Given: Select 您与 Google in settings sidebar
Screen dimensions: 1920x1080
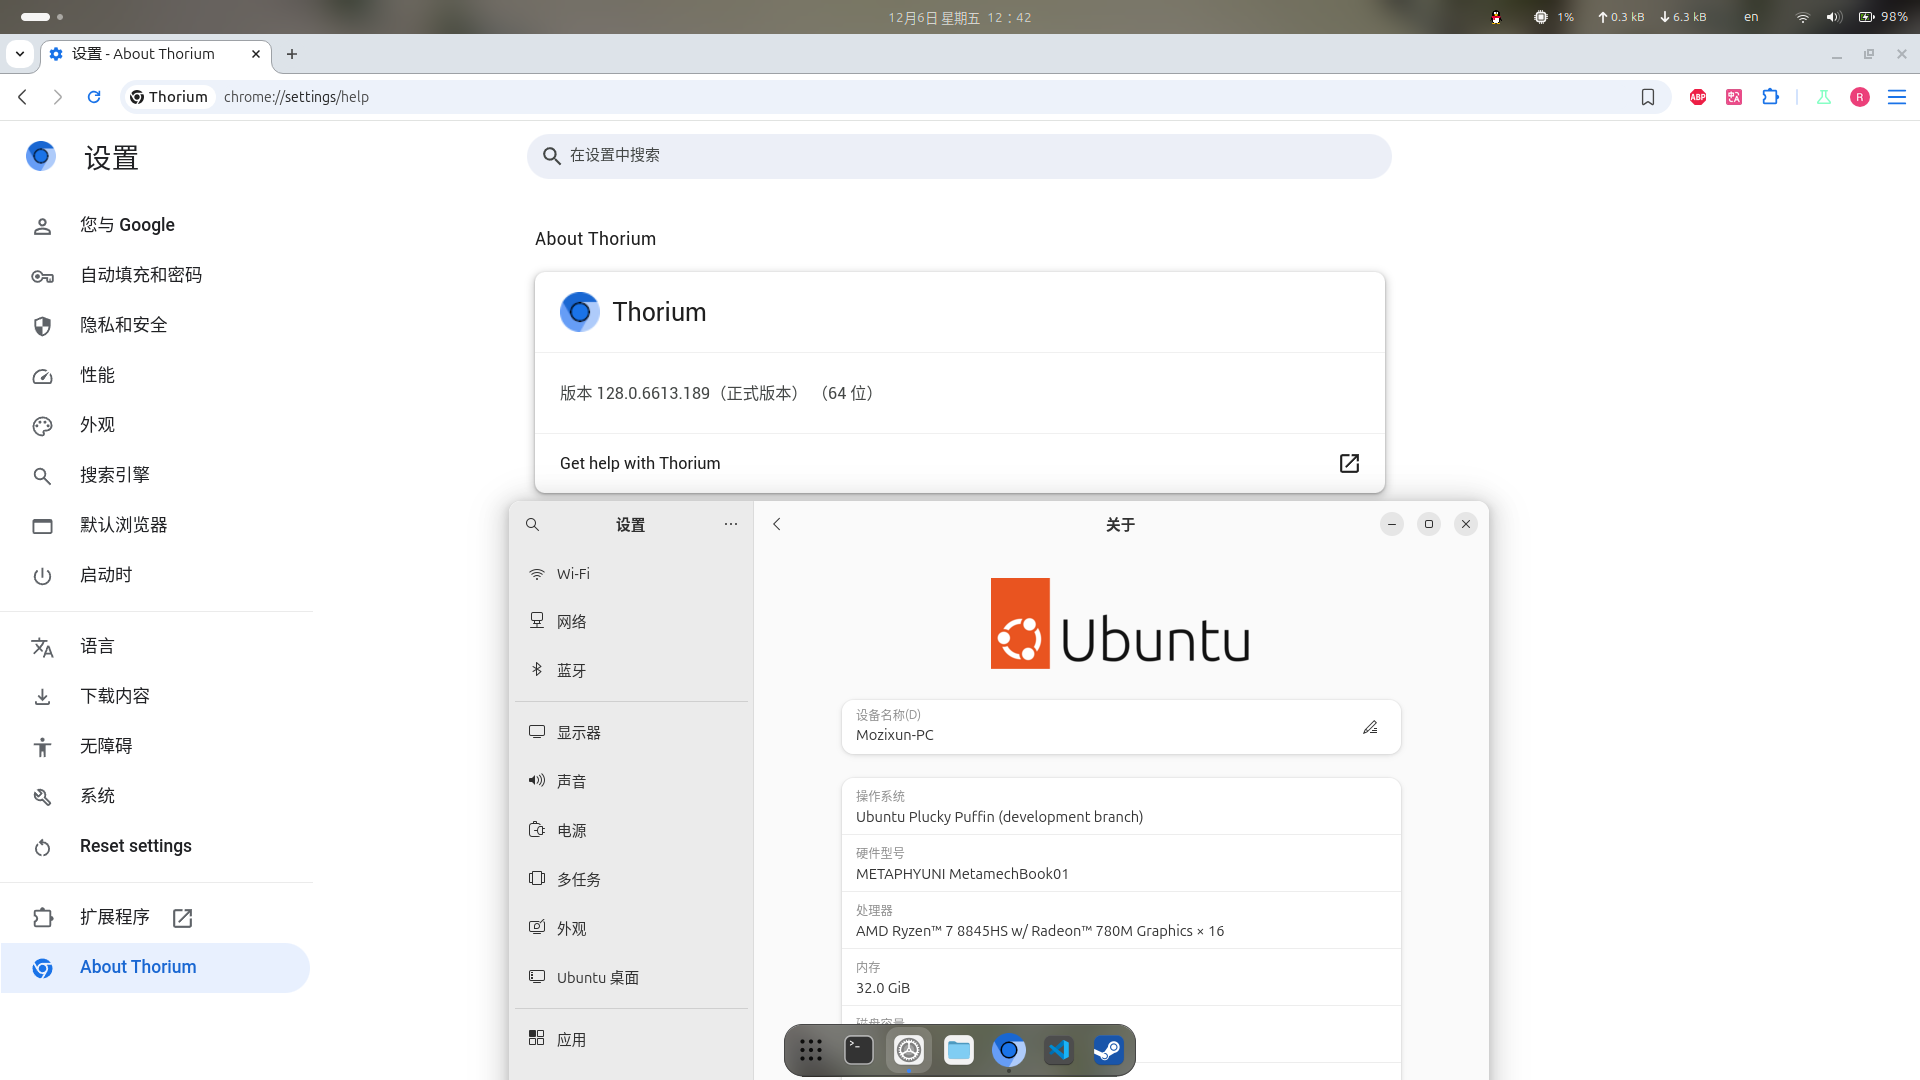Looking at the screenshot, I should pos(156,225).
